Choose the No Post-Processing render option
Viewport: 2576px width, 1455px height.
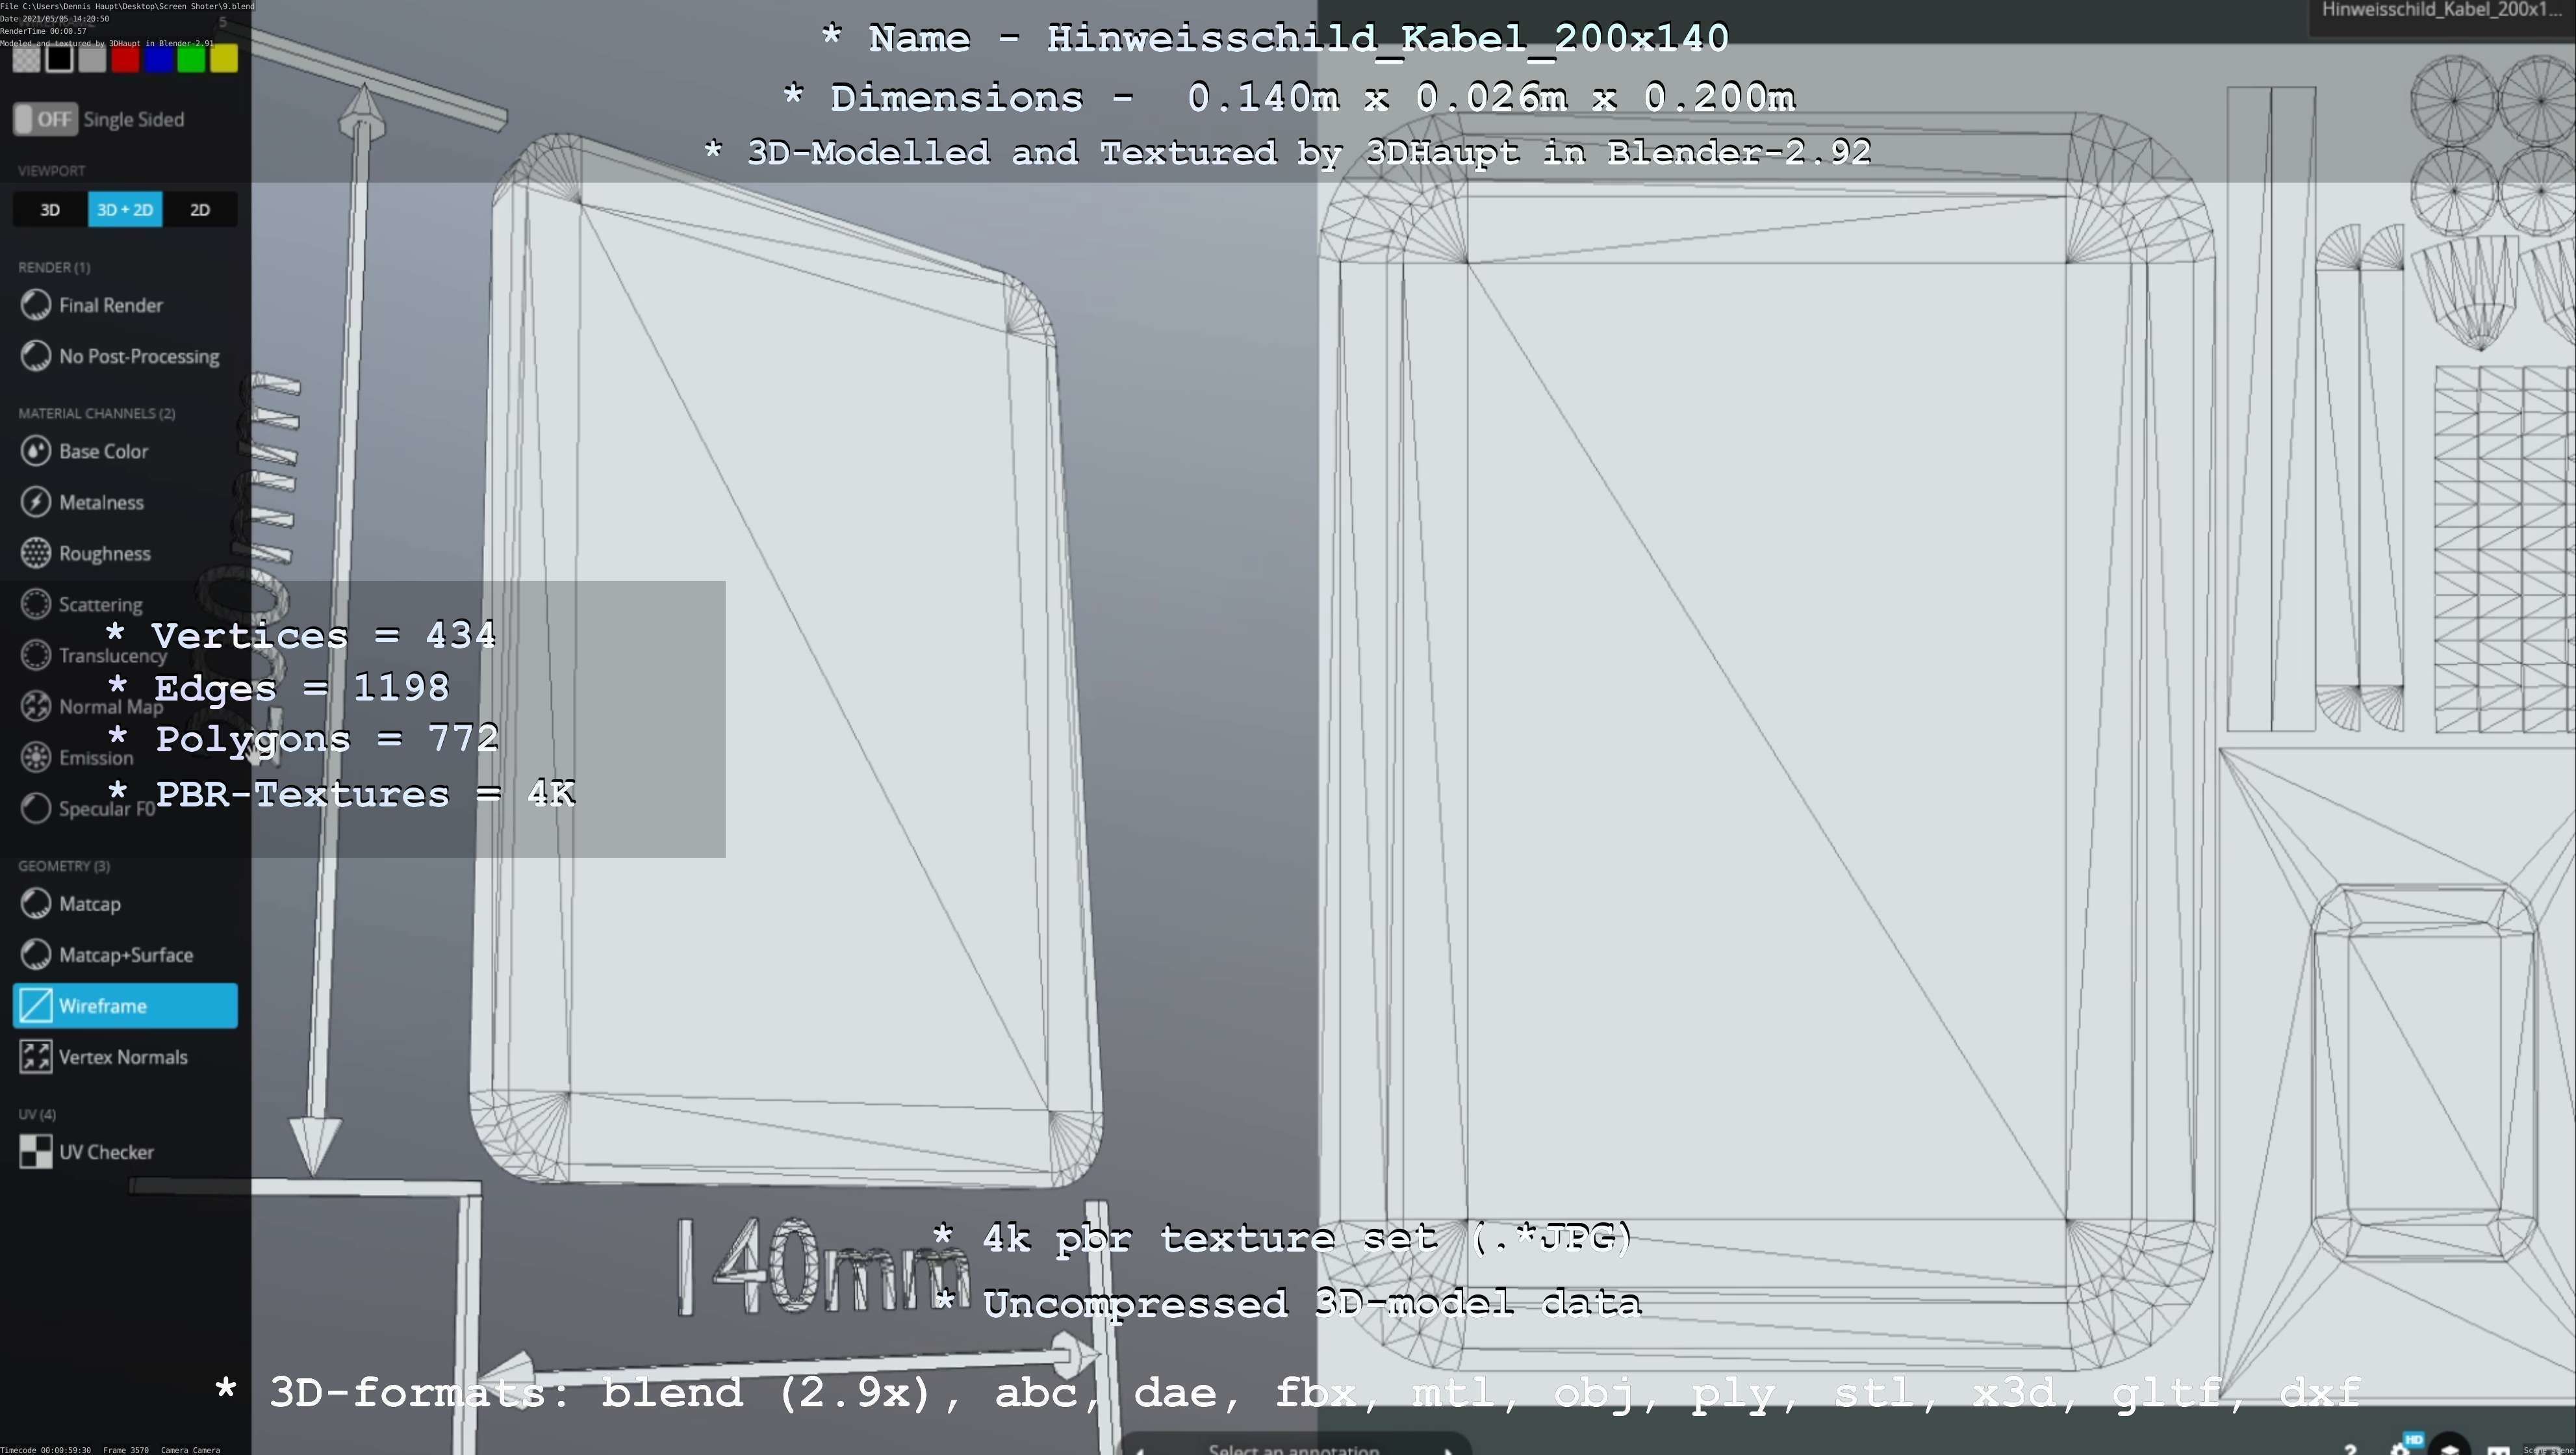[x=138, y=357]
